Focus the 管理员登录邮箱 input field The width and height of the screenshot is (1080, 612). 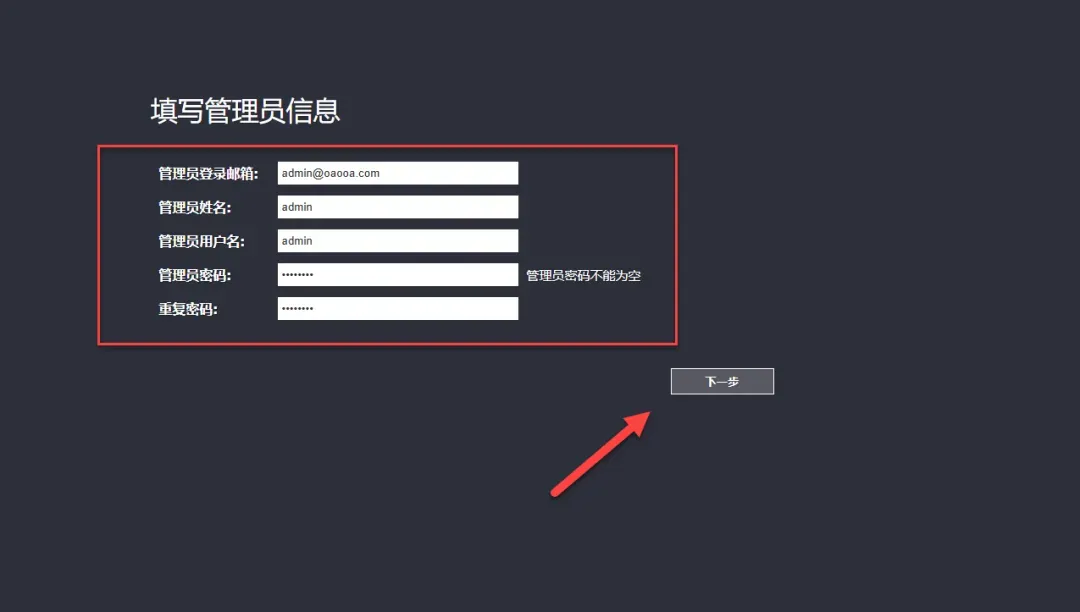(x=397, y=173)
